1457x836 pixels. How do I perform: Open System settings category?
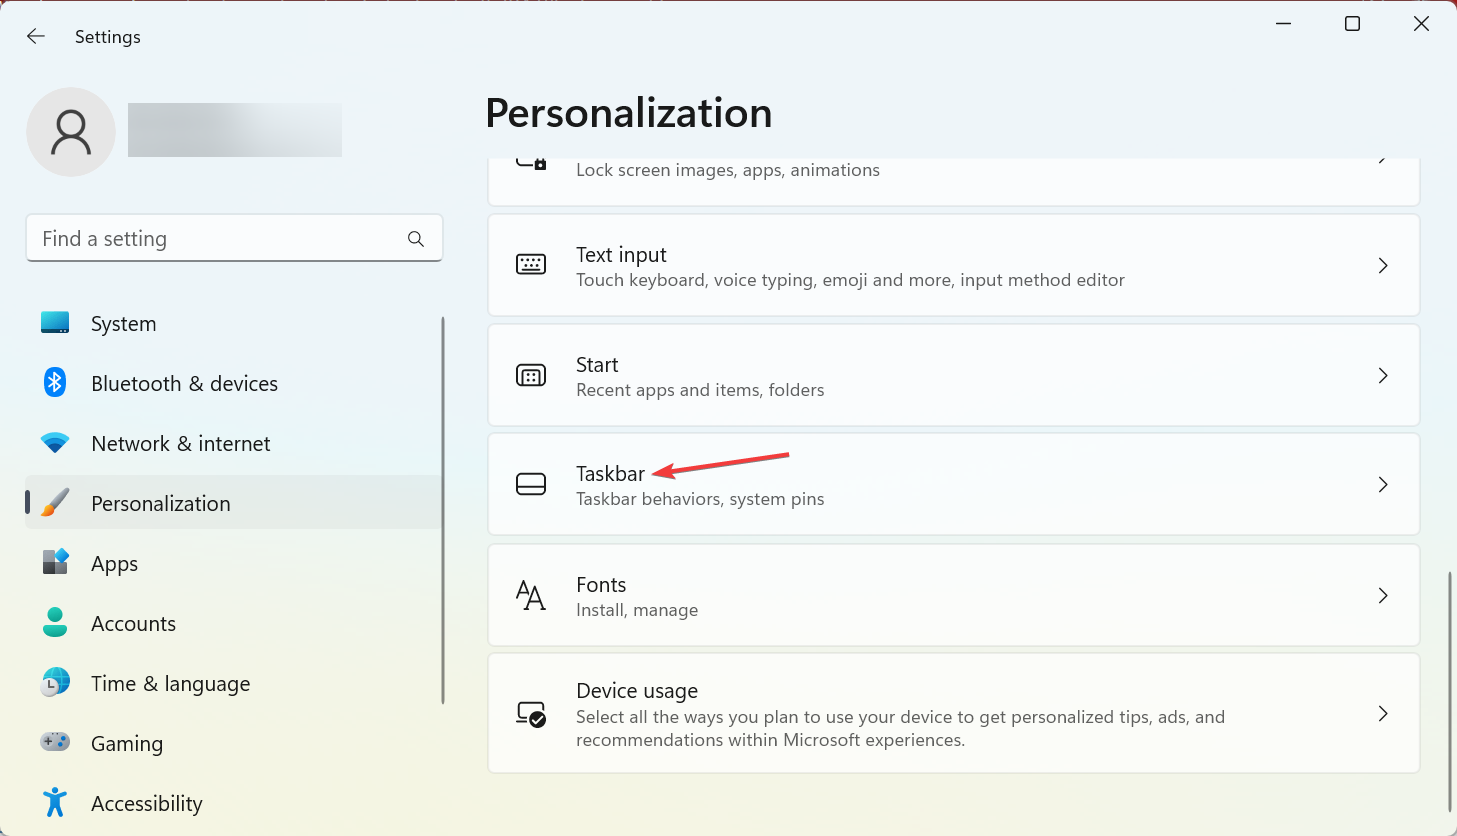[233, 323]
